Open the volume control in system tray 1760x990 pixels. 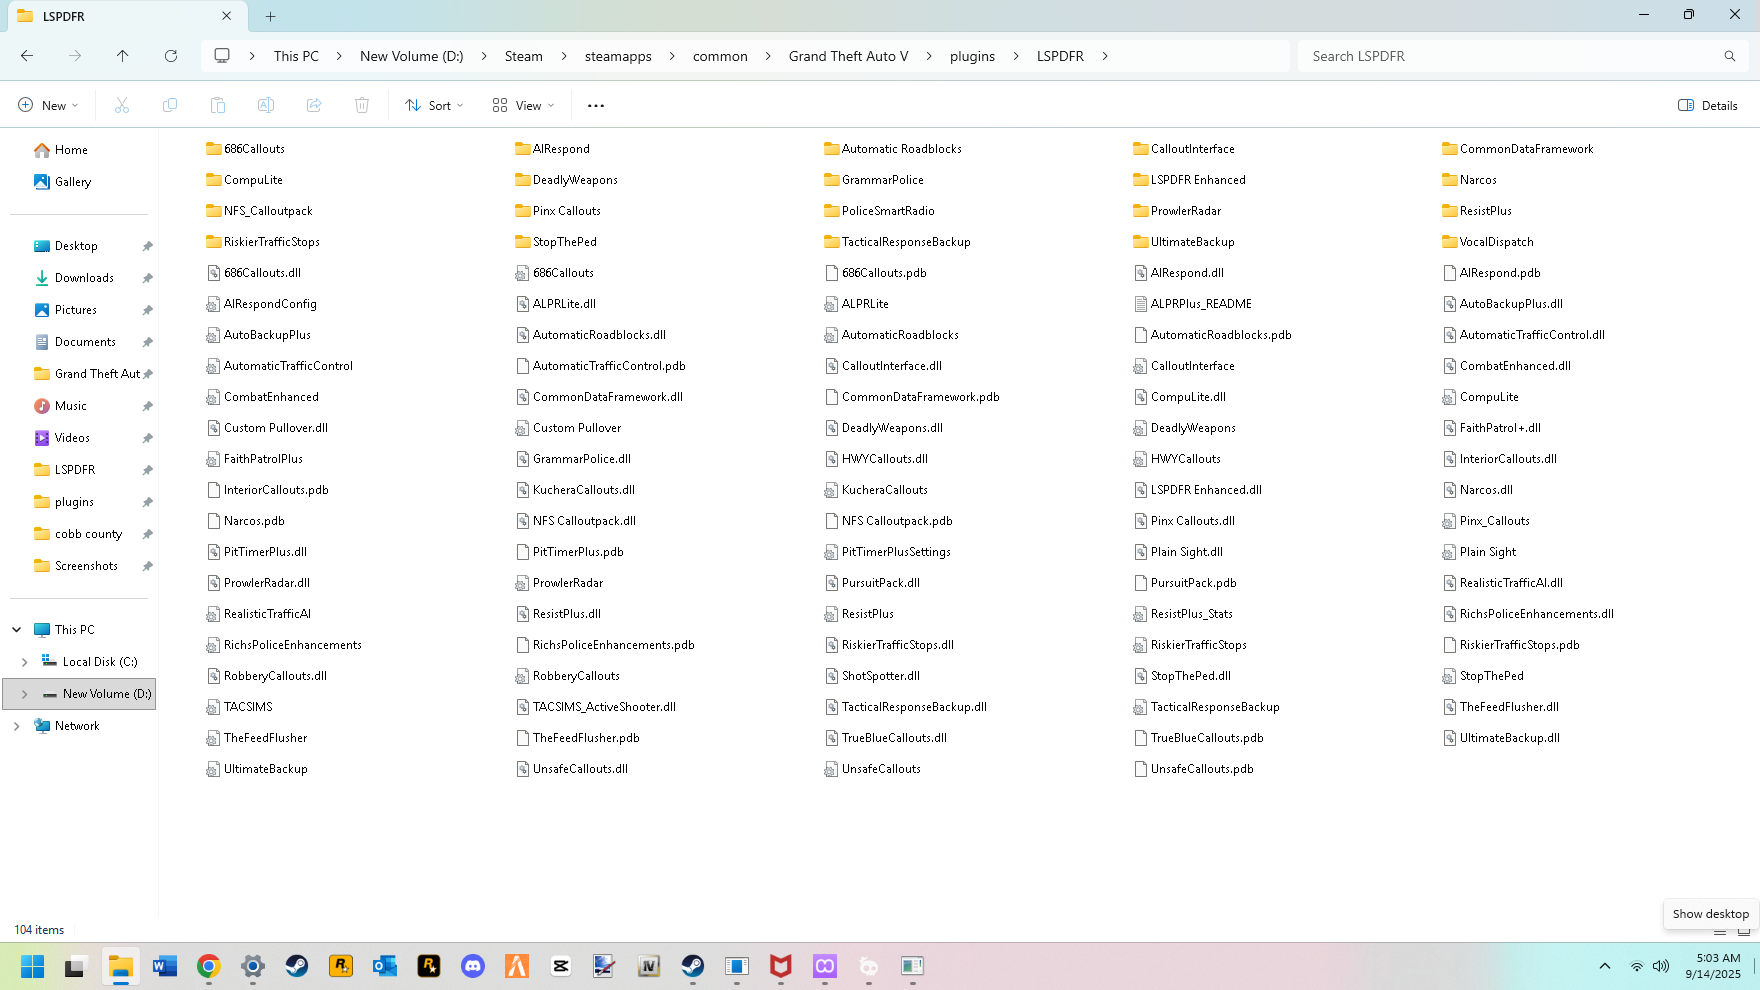click(x=1661, y=966)
